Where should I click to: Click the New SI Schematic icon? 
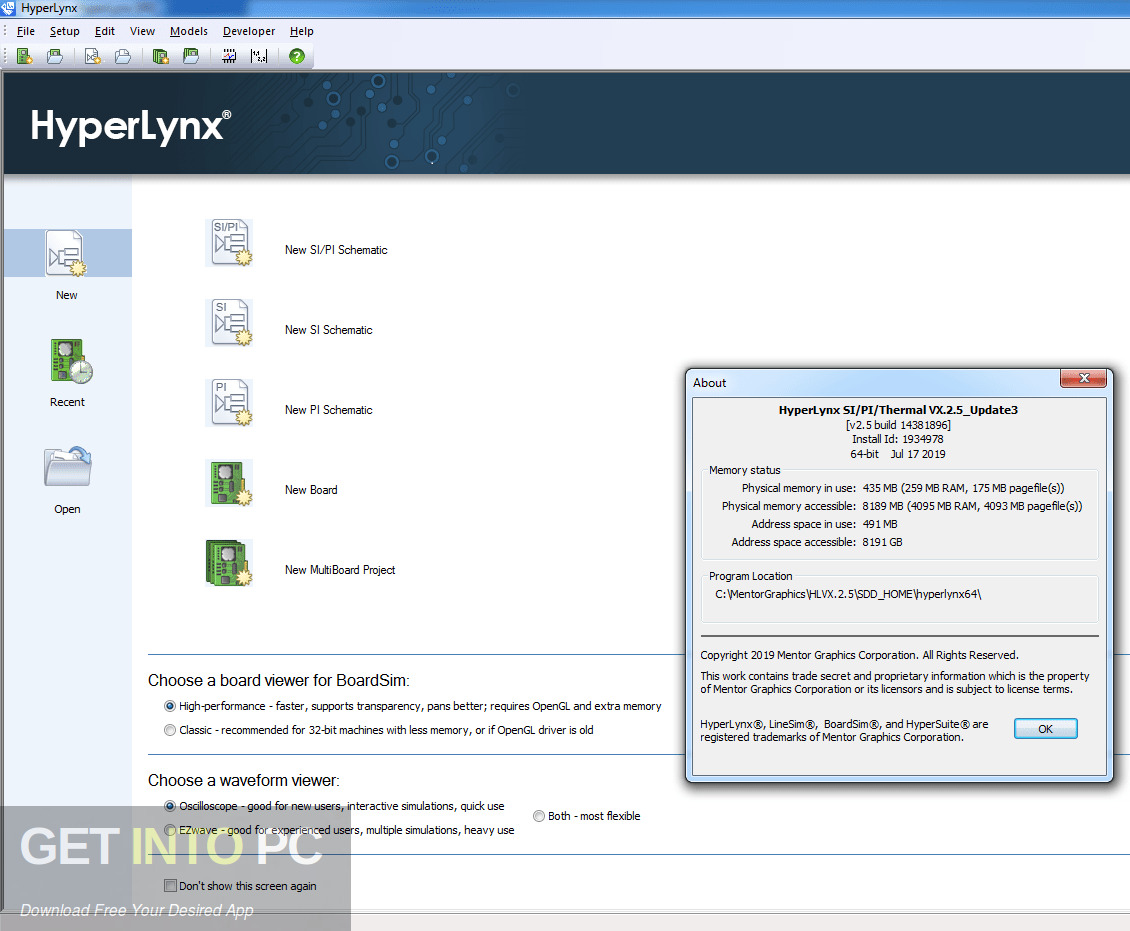[229, 323]
